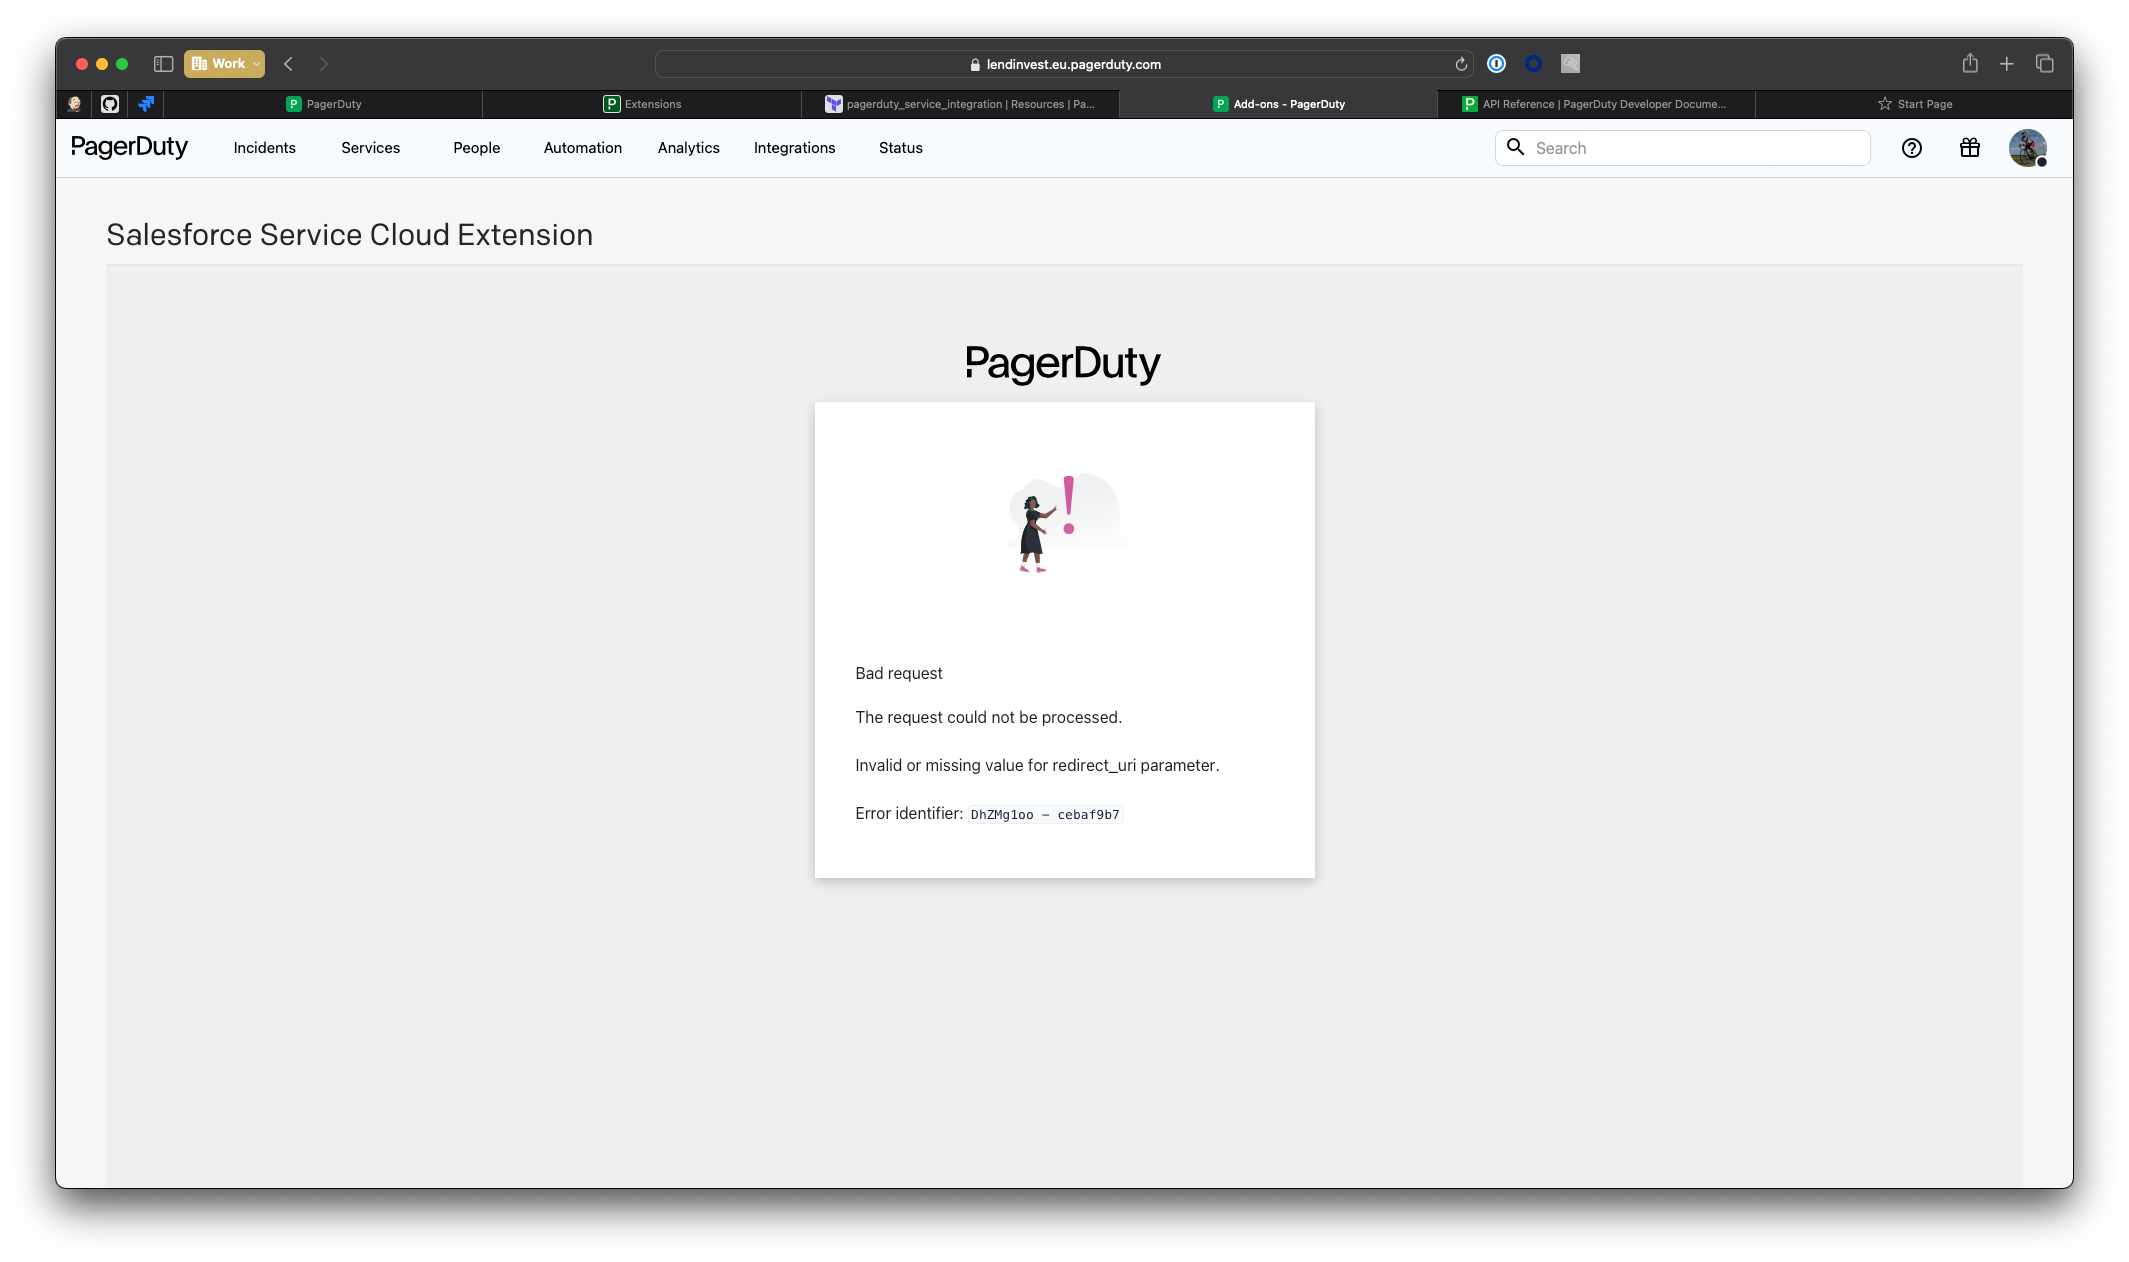Go back with the back arrow
Screen dimensions: 2129x1262
click(288, 64)
